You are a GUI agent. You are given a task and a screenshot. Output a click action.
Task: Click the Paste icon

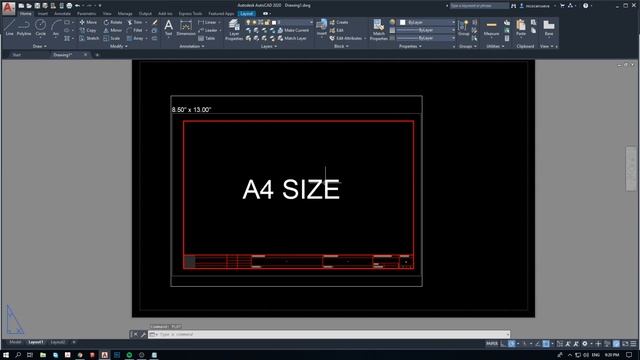click(521, 28)
